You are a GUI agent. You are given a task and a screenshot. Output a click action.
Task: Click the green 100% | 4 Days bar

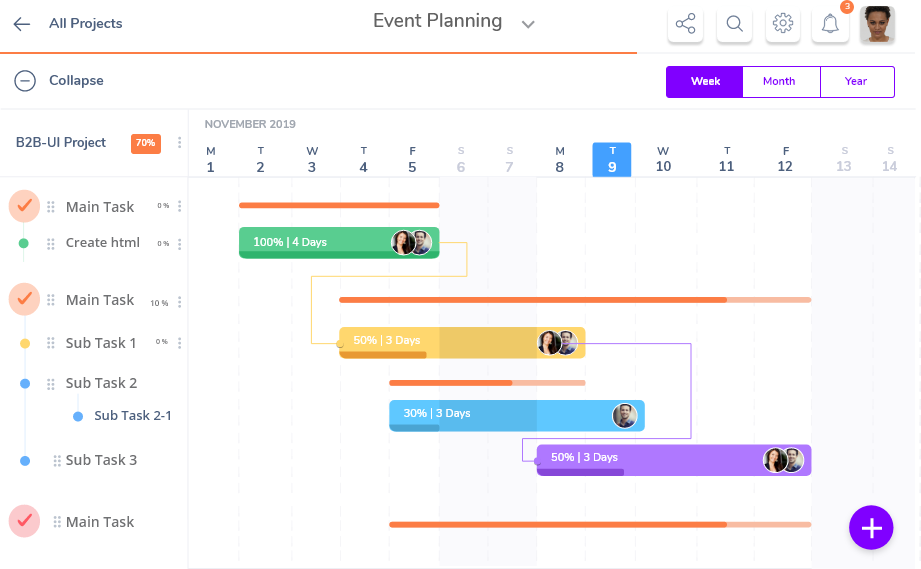[339, 243]
